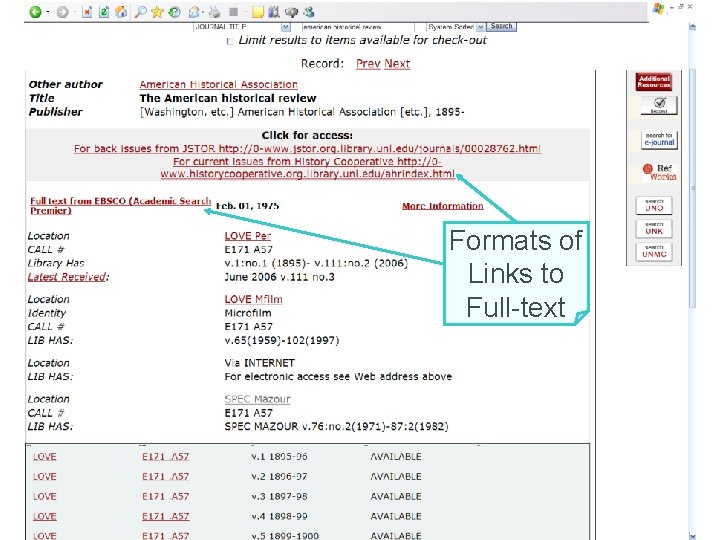The image size is (720, 540).
Task: Click the LOVE link in v.1 1895-96 row
Action: (x=45, y=456)
